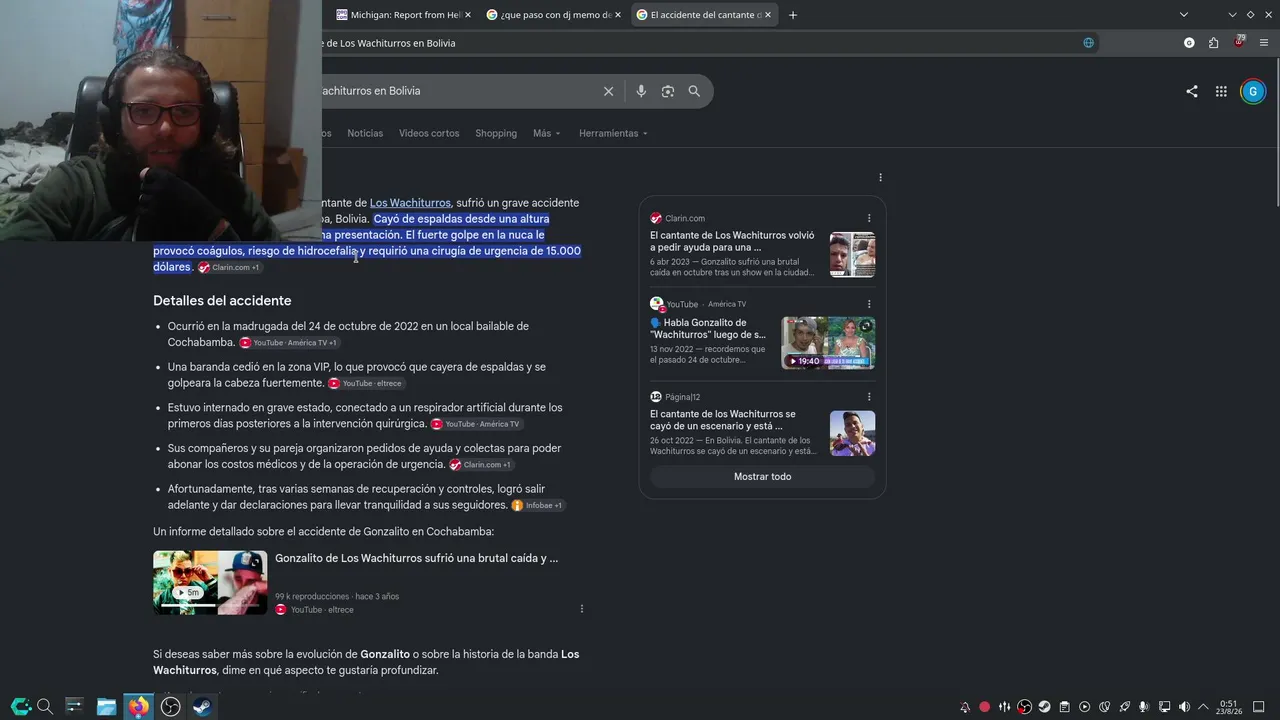Screen dimensions: 1280x720
Task: Open the browser extensions puzzle icon
Action: coord(1214,43)
